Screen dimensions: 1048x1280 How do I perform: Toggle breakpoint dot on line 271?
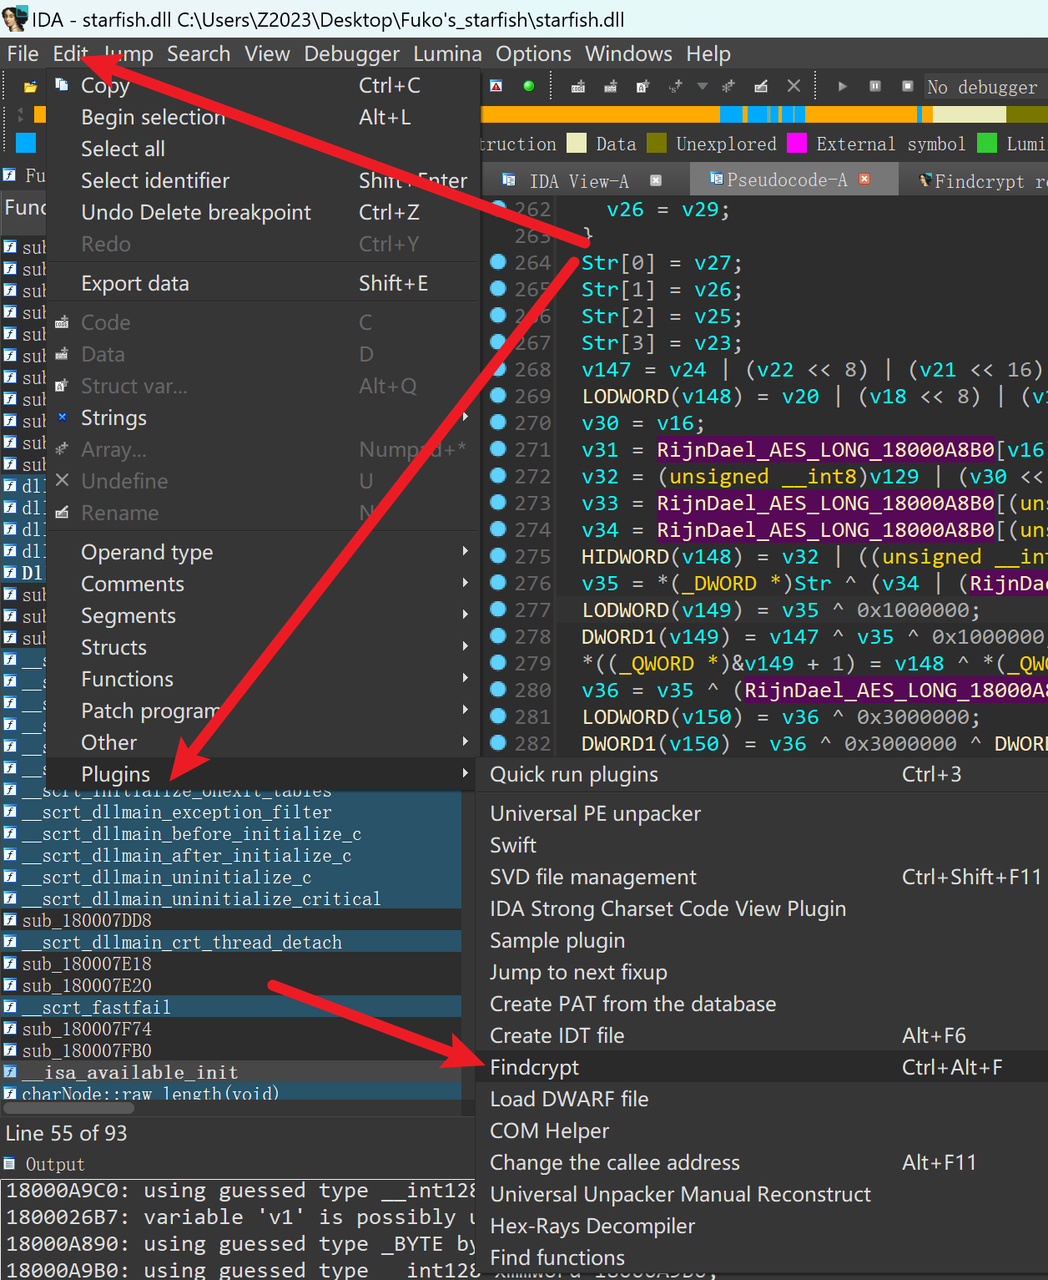coord(498,449)
